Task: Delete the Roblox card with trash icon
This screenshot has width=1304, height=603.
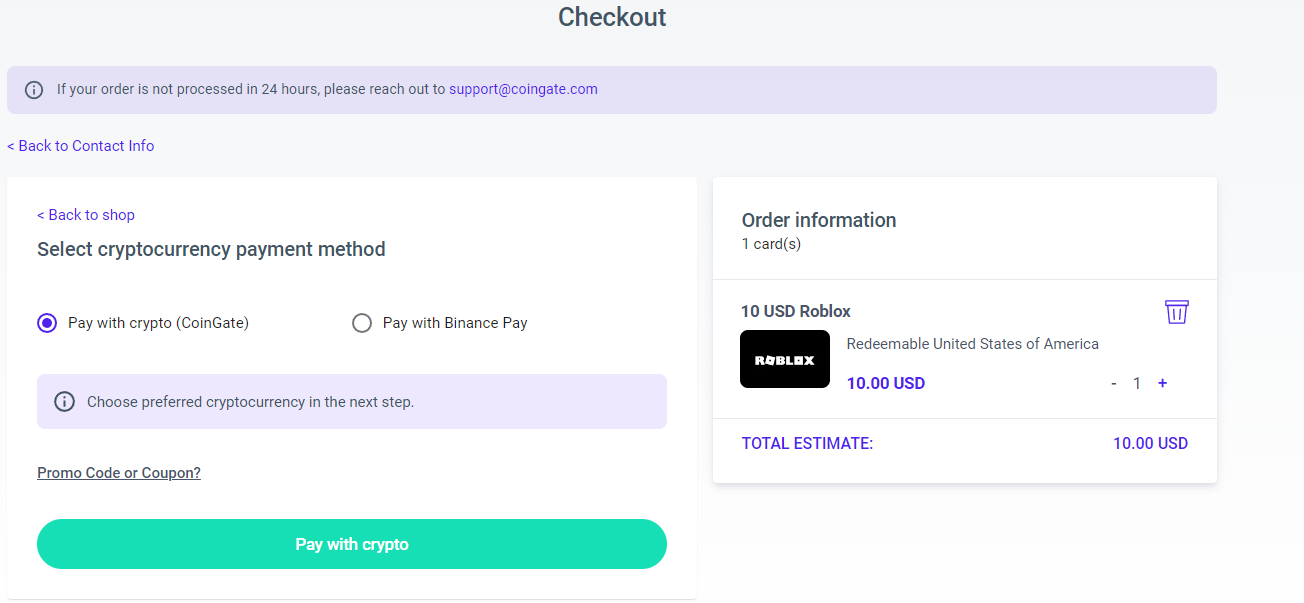Action: click(1177, 312)
